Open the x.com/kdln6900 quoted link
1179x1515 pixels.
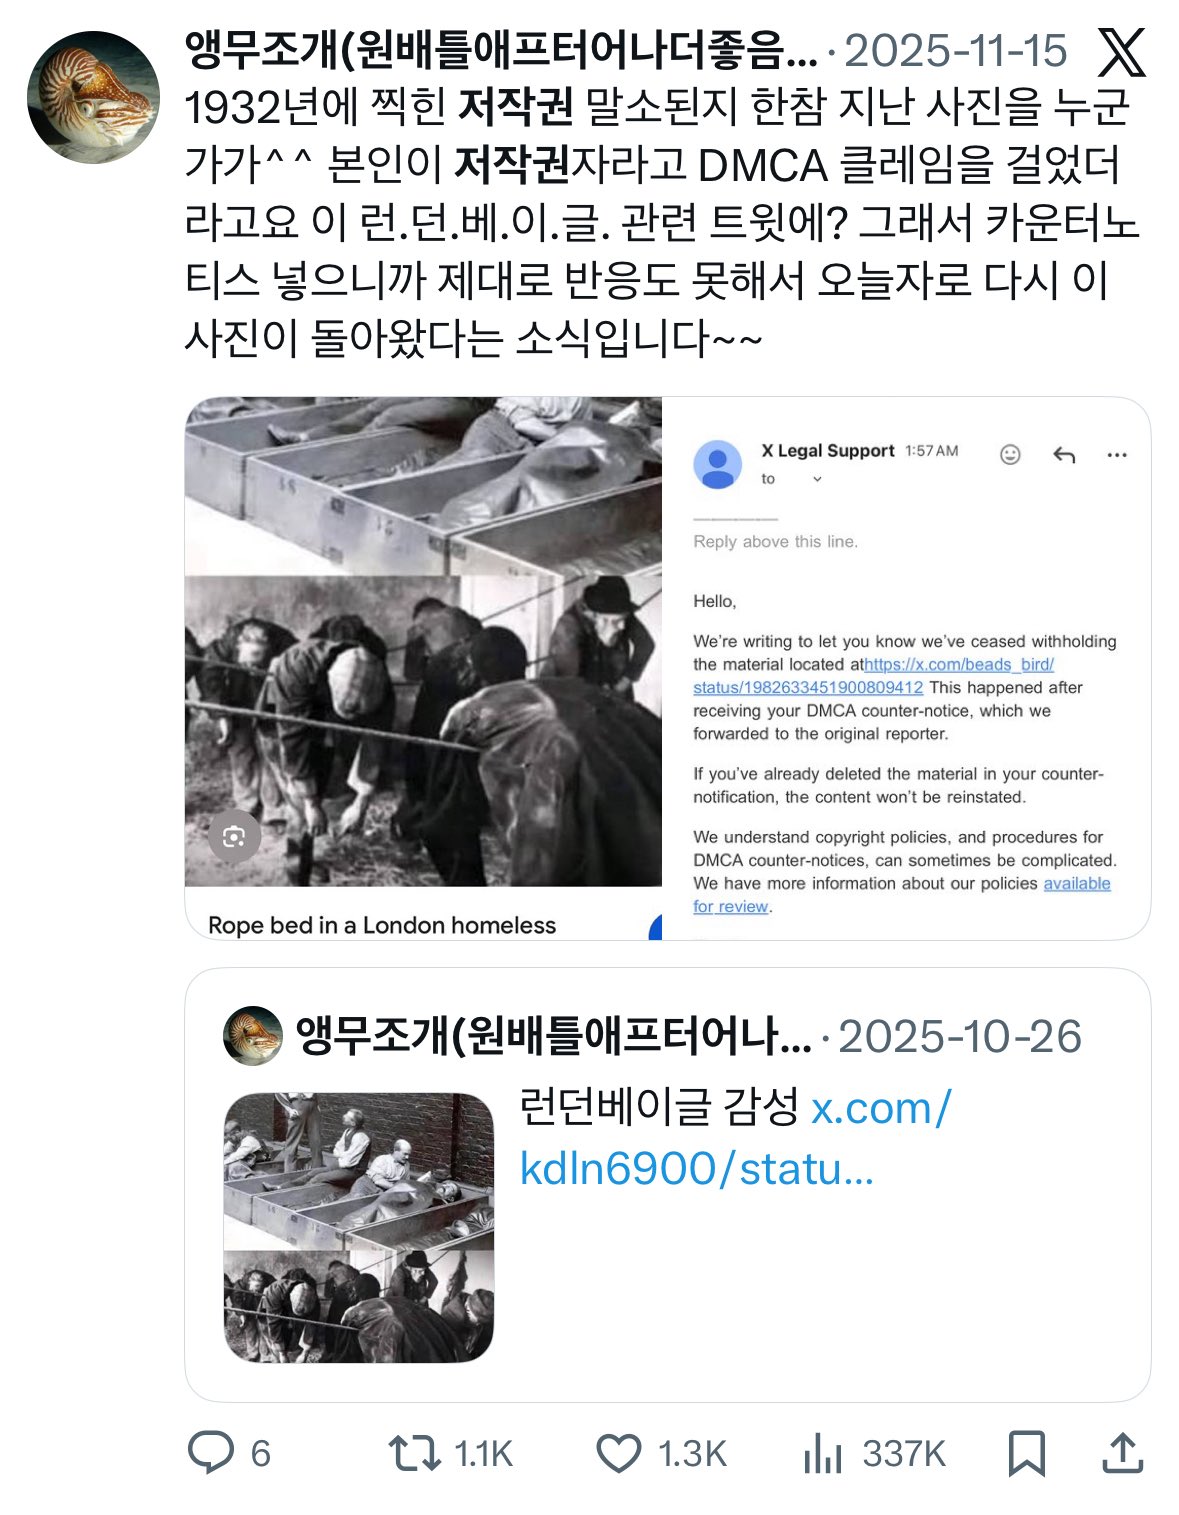tap(735, 1138)
